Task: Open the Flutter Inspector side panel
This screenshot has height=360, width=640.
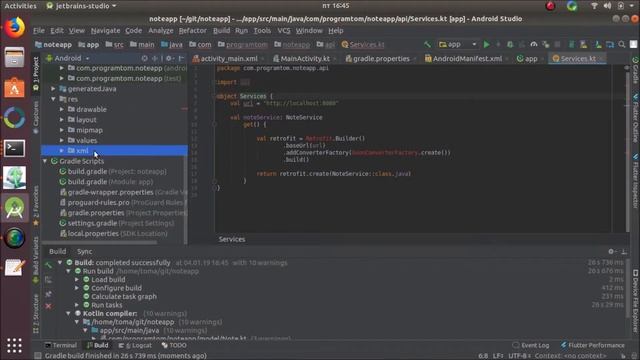Action: [x=636, y=182]
